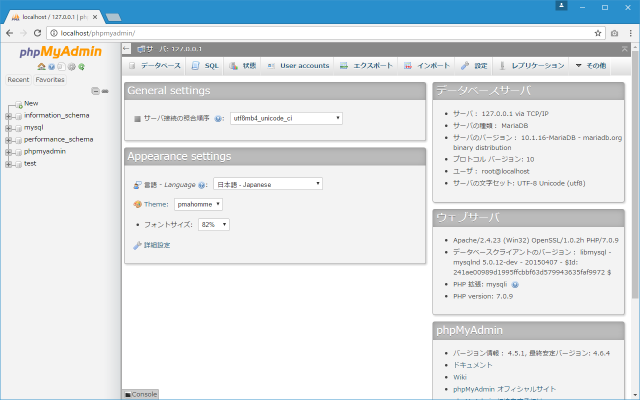Expand the test tree node
The width and height of the screenshot is (640, 400).
click(x=8, y=164)
